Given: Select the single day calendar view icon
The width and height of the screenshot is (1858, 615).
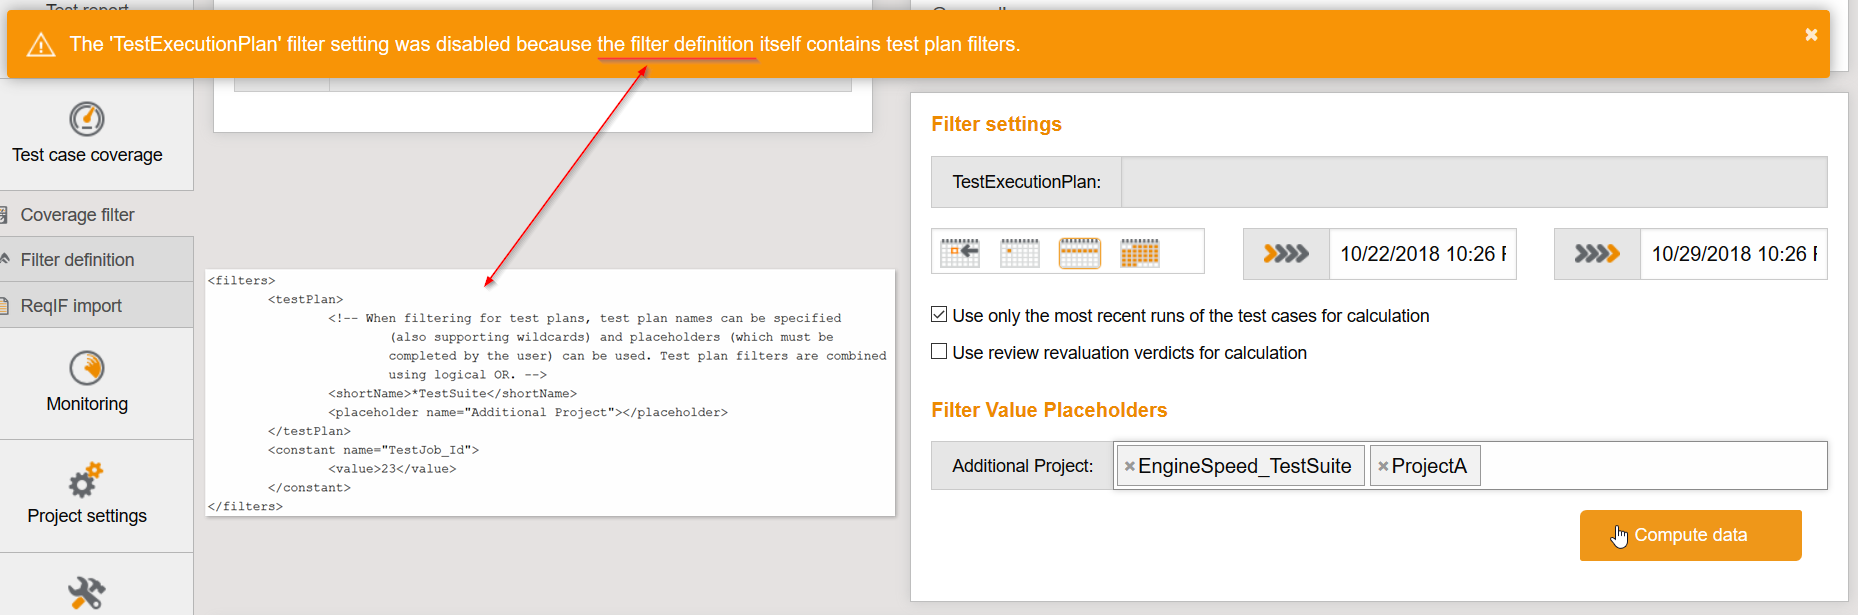Looking at the screenshot, I should click(1020, 251).
